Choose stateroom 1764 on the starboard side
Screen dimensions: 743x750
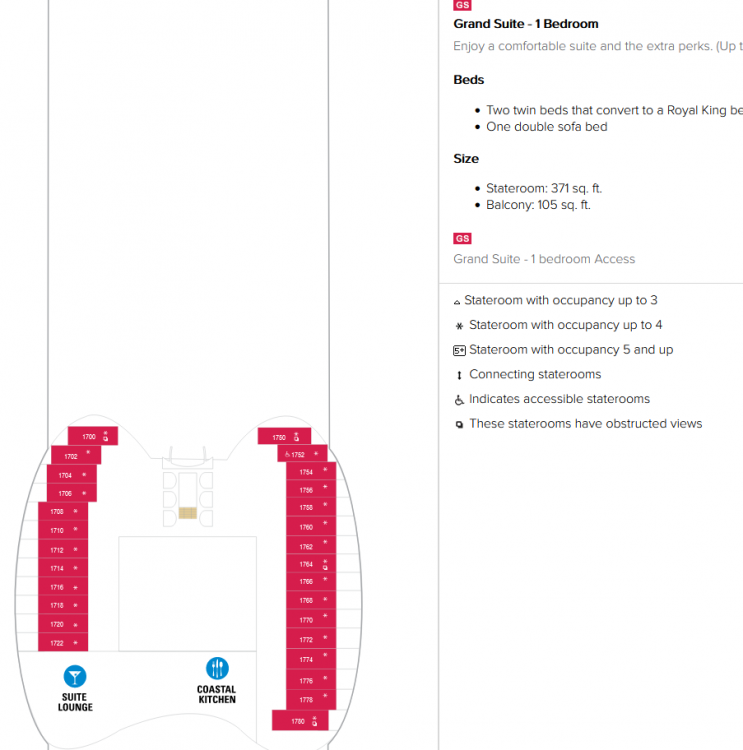pyautogui.click(x=311, y=563)
